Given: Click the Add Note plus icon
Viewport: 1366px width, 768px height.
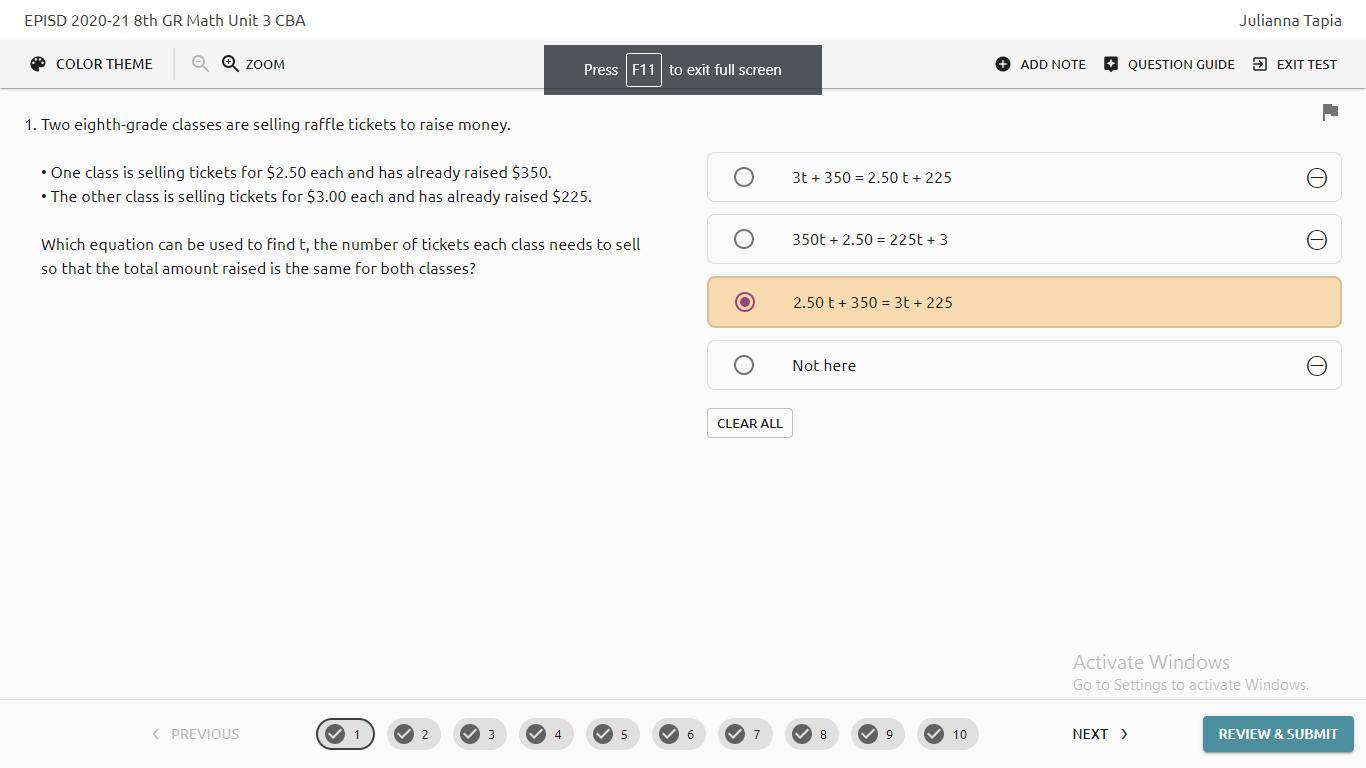Looking at the screenshot, I should click(1003, 64).
